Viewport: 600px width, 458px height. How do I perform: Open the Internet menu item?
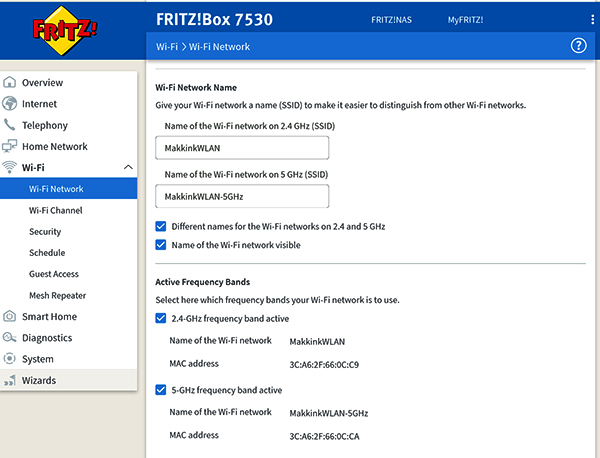39,104
